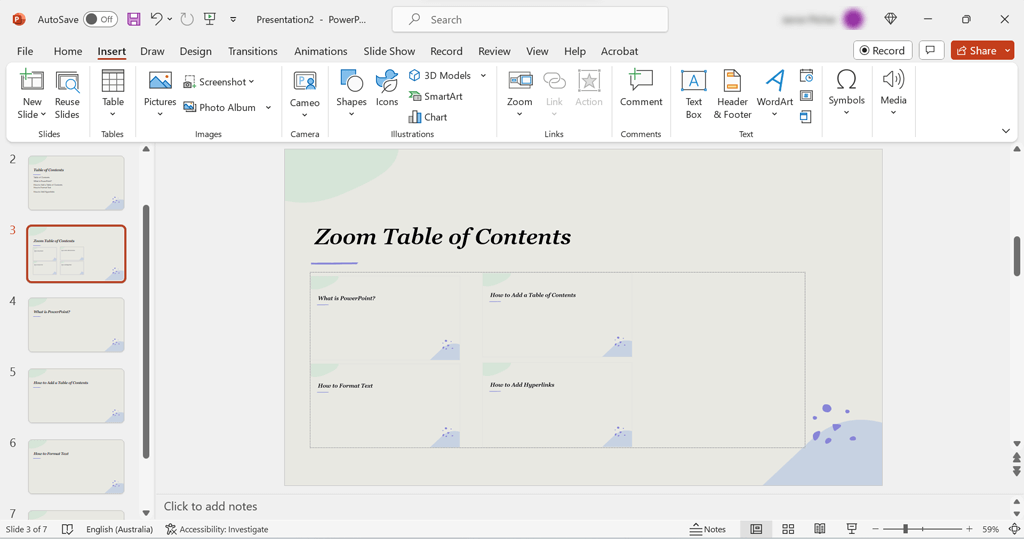Expand the 3D Models dropdown arrow
The width and height of the screenshot is (1024, 539).
(483, 75)
